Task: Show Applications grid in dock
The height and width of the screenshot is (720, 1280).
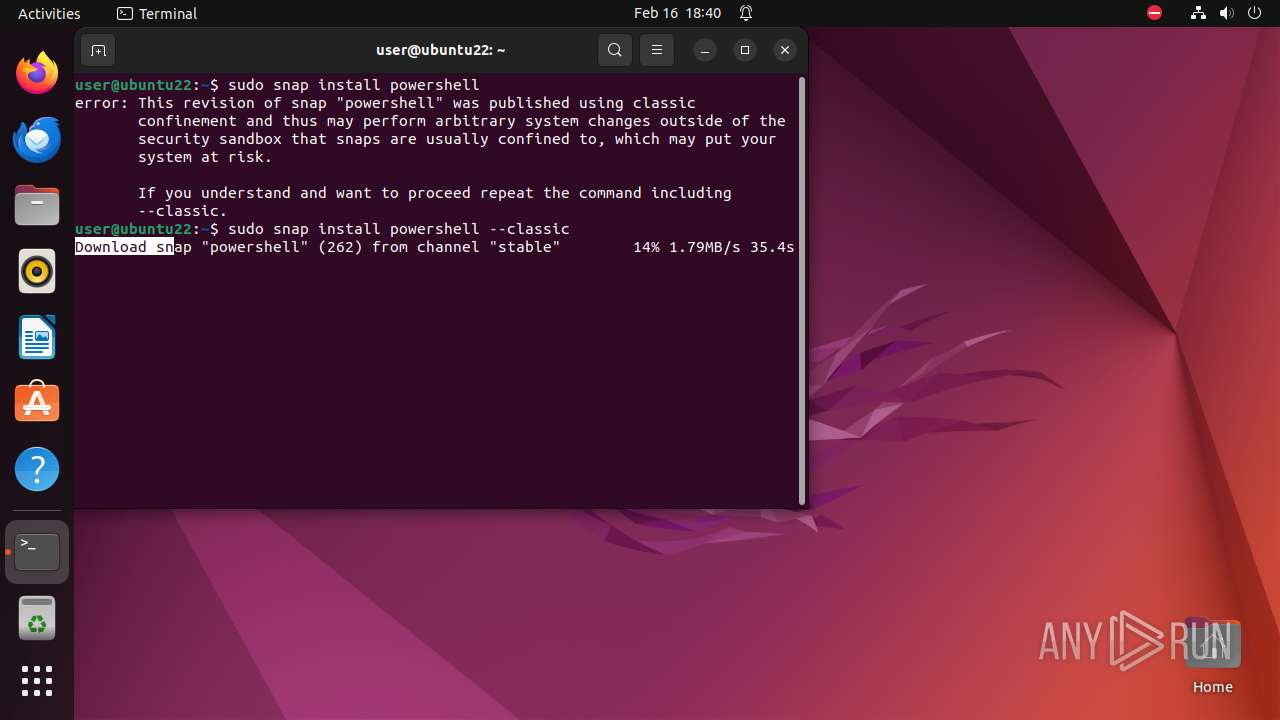Action: (x=37, y=681)
